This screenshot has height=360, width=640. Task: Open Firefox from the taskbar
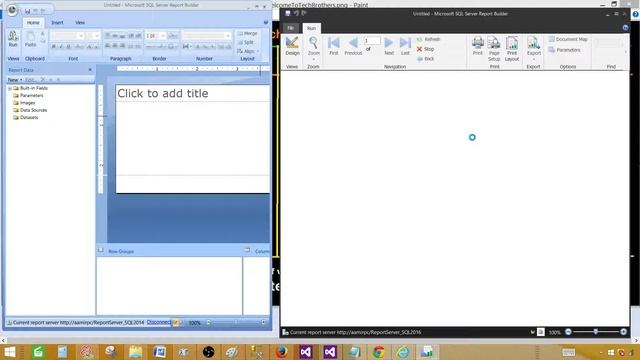click(281, 352)
